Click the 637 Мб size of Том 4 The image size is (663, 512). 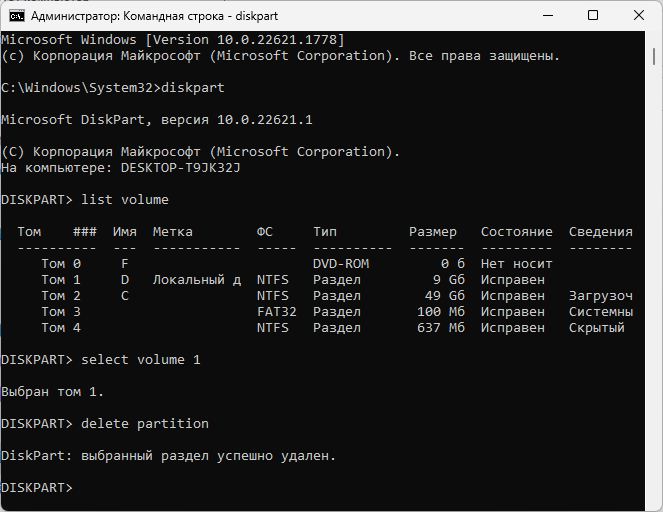444,328
